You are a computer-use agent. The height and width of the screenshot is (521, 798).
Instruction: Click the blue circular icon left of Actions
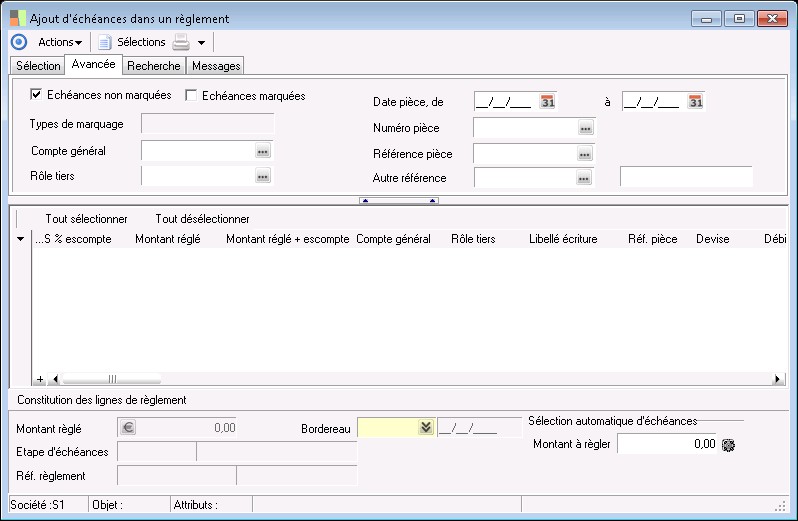[18, 42]
